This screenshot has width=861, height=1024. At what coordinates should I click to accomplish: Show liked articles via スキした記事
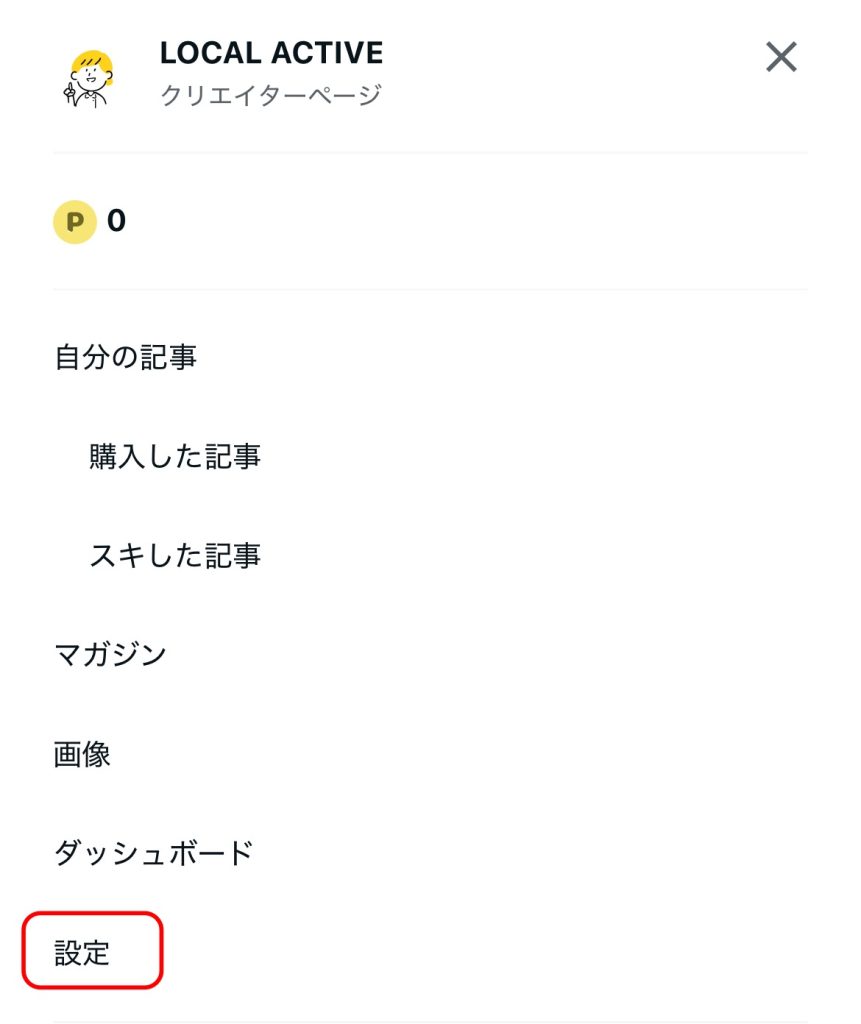[x=175, y=556]
